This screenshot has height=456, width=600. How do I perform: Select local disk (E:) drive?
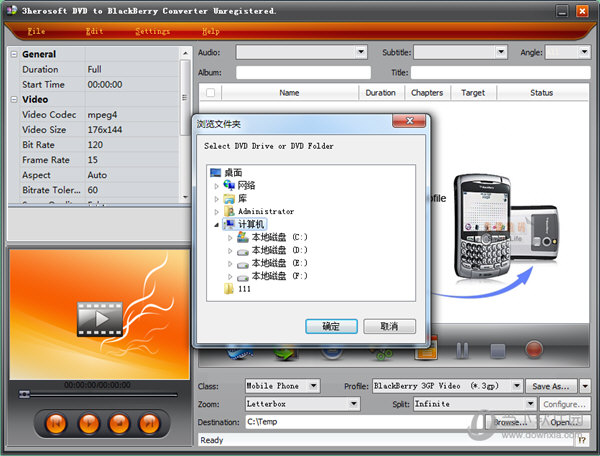pos(272,263)
